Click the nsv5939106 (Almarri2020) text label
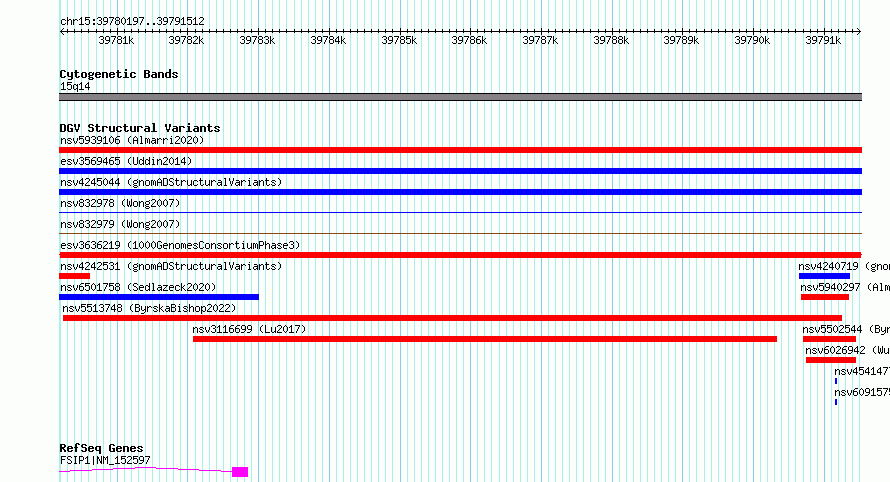 pos(132,140)
